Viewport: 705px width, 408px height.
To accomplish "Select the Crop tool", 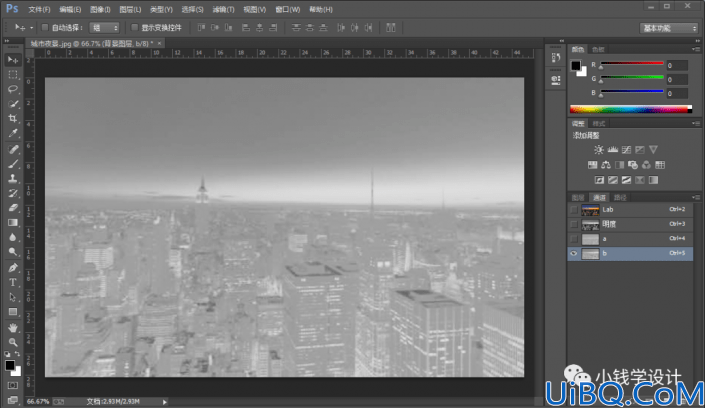I will pyautogui.click(x=13, y=119).
